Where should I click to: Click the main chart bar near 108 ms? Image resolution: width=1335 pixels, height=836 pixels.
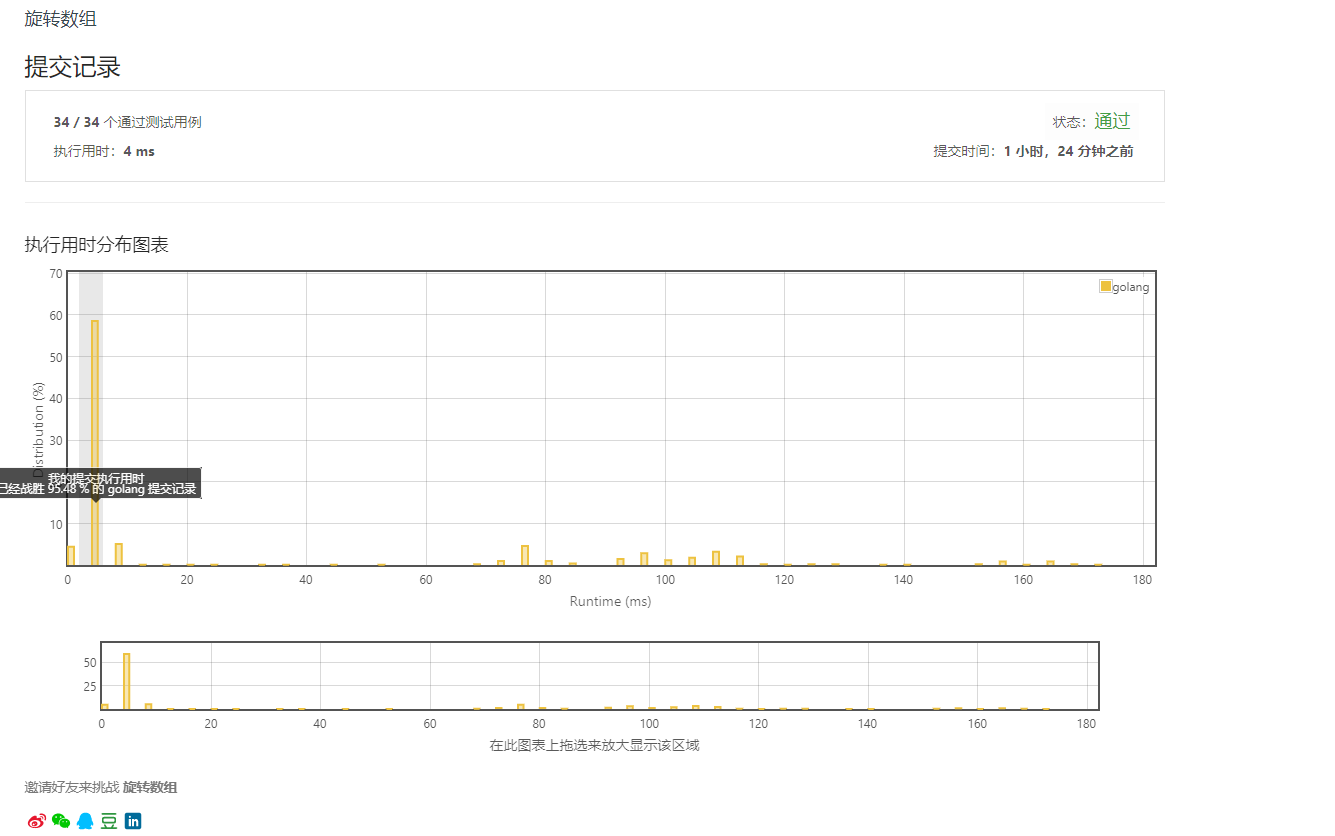point(716,558)
